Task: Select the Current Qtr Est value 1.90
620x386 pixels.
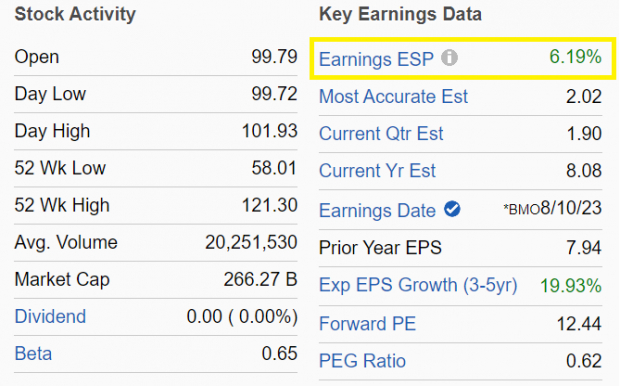Action: 584,134
